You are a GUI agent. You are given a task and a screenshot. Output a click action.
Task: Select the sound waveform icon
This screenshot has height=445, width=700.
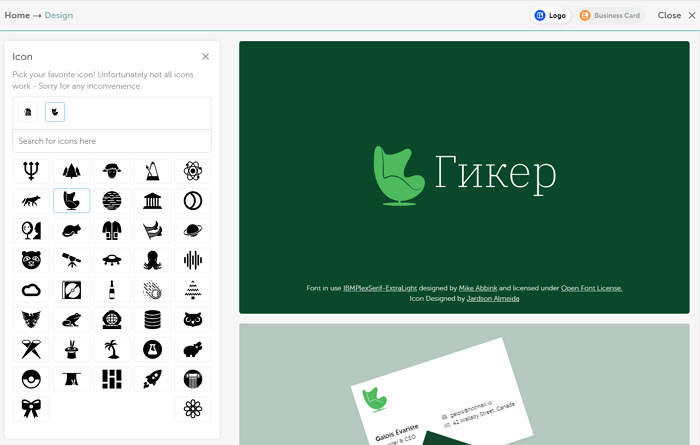(x=193, y=260)
